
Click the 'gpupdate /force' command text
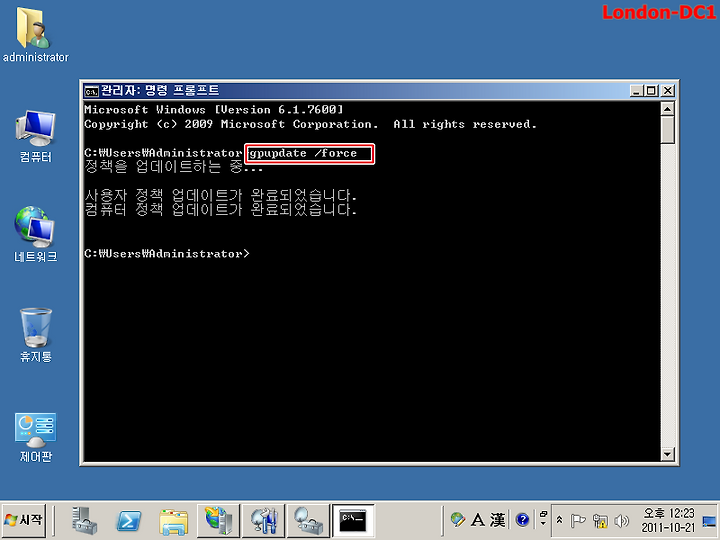coord(303,153)
